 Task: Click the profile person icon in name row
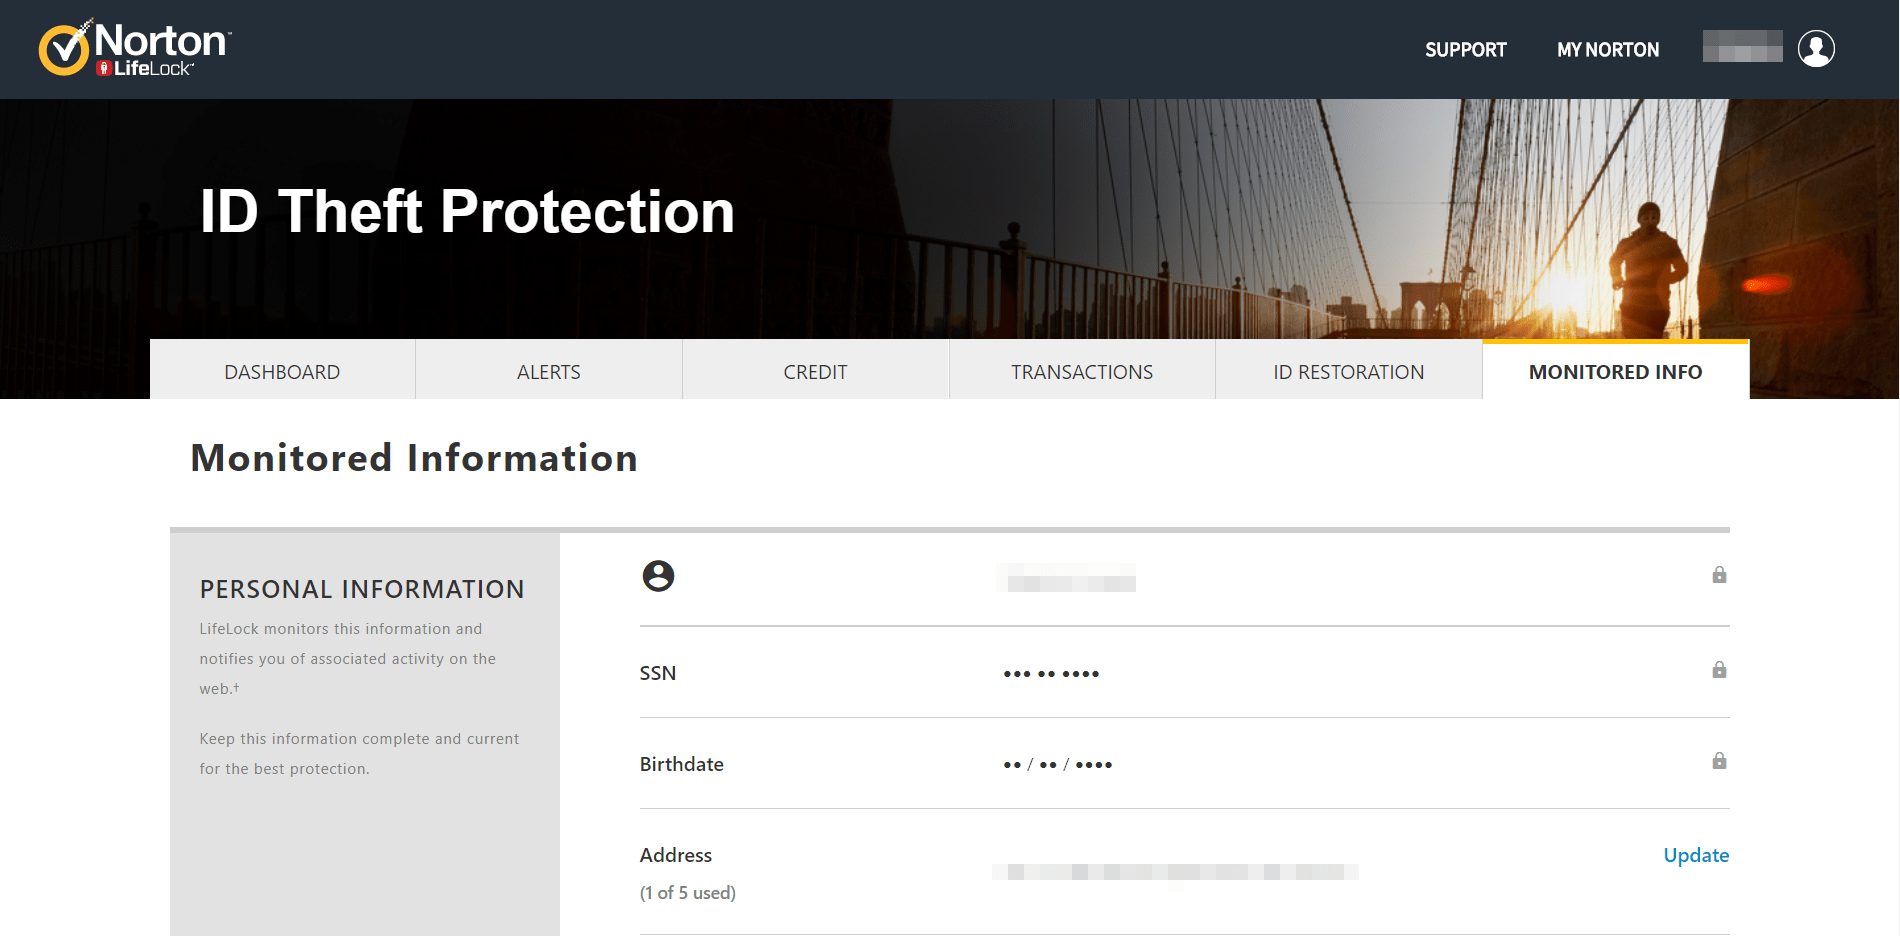[658, 576]
